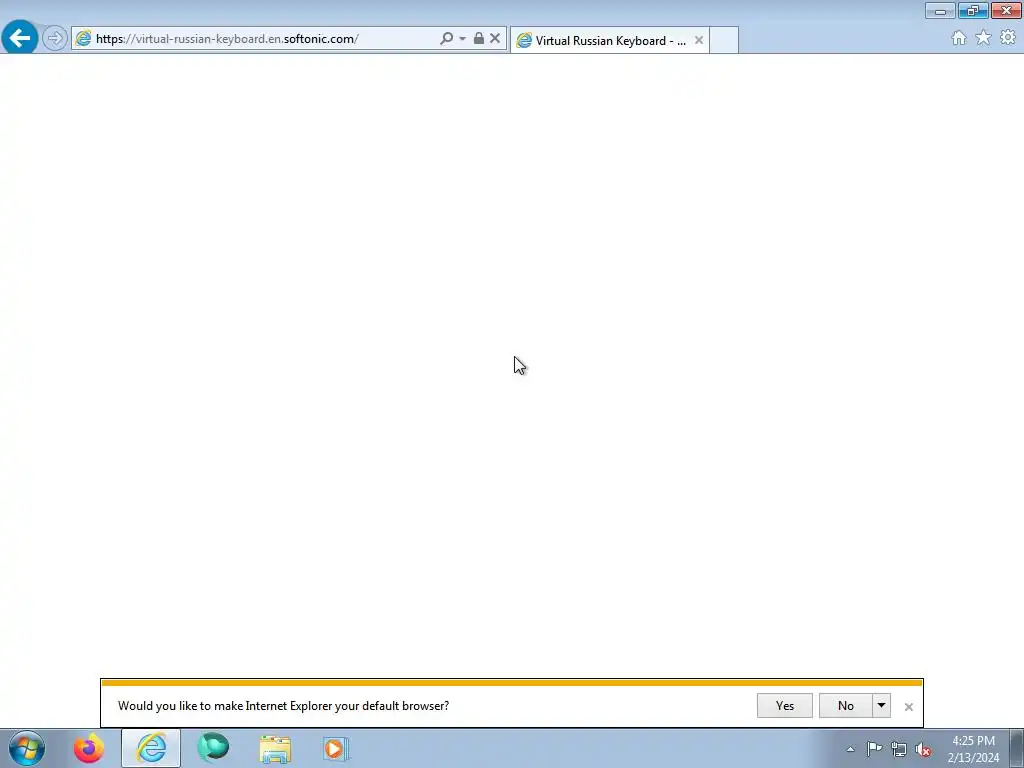
Task: Go back with the browser Back arrow
Action: coord(20,37)
